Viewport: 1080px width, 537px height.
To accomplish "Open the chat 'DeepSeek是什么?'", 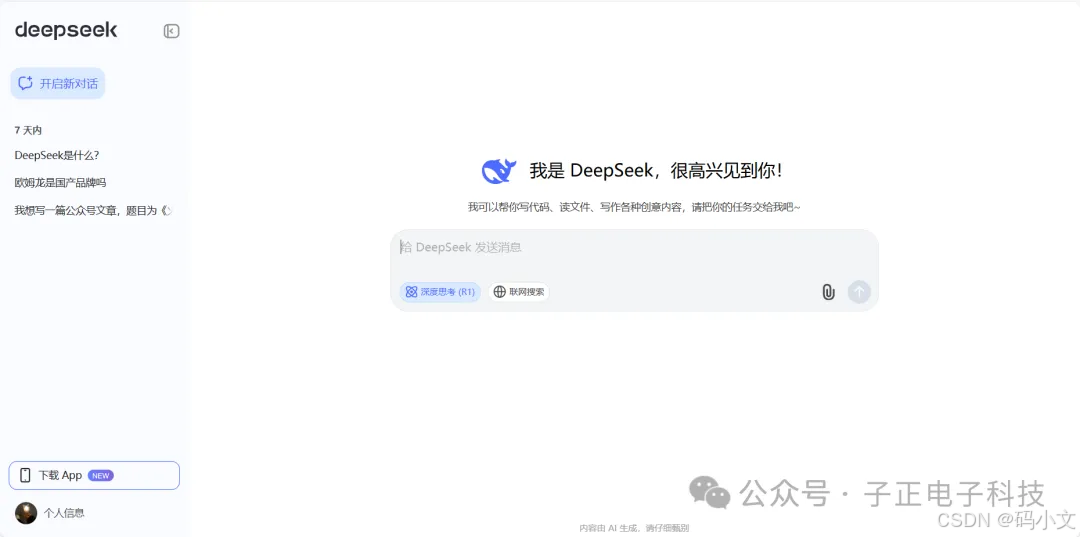I will (57, 156).
